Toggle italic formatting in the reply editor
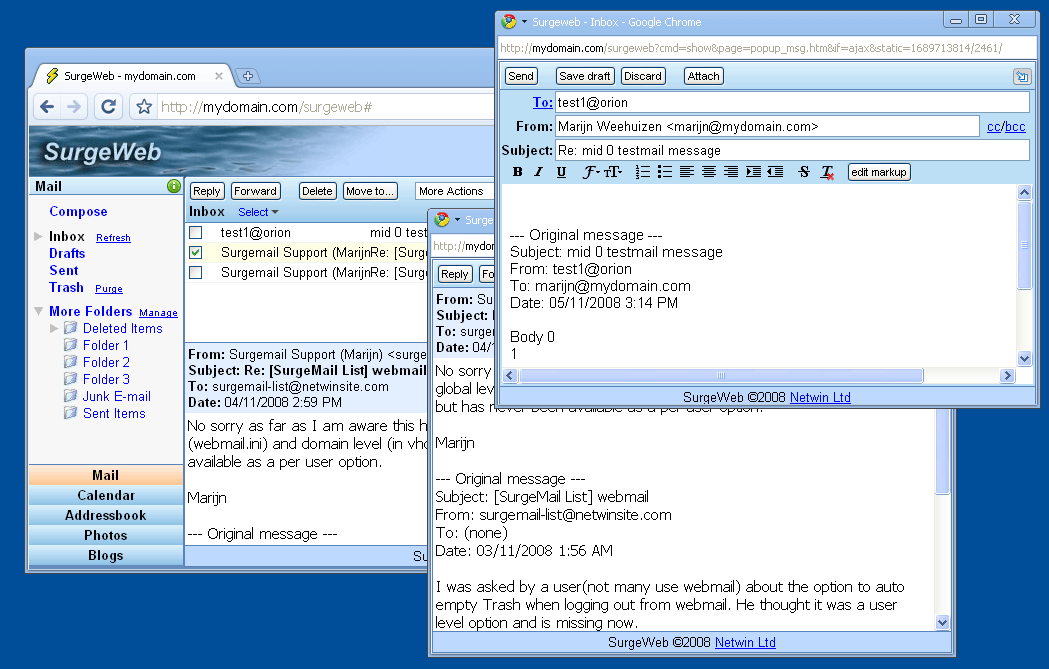 538,172
